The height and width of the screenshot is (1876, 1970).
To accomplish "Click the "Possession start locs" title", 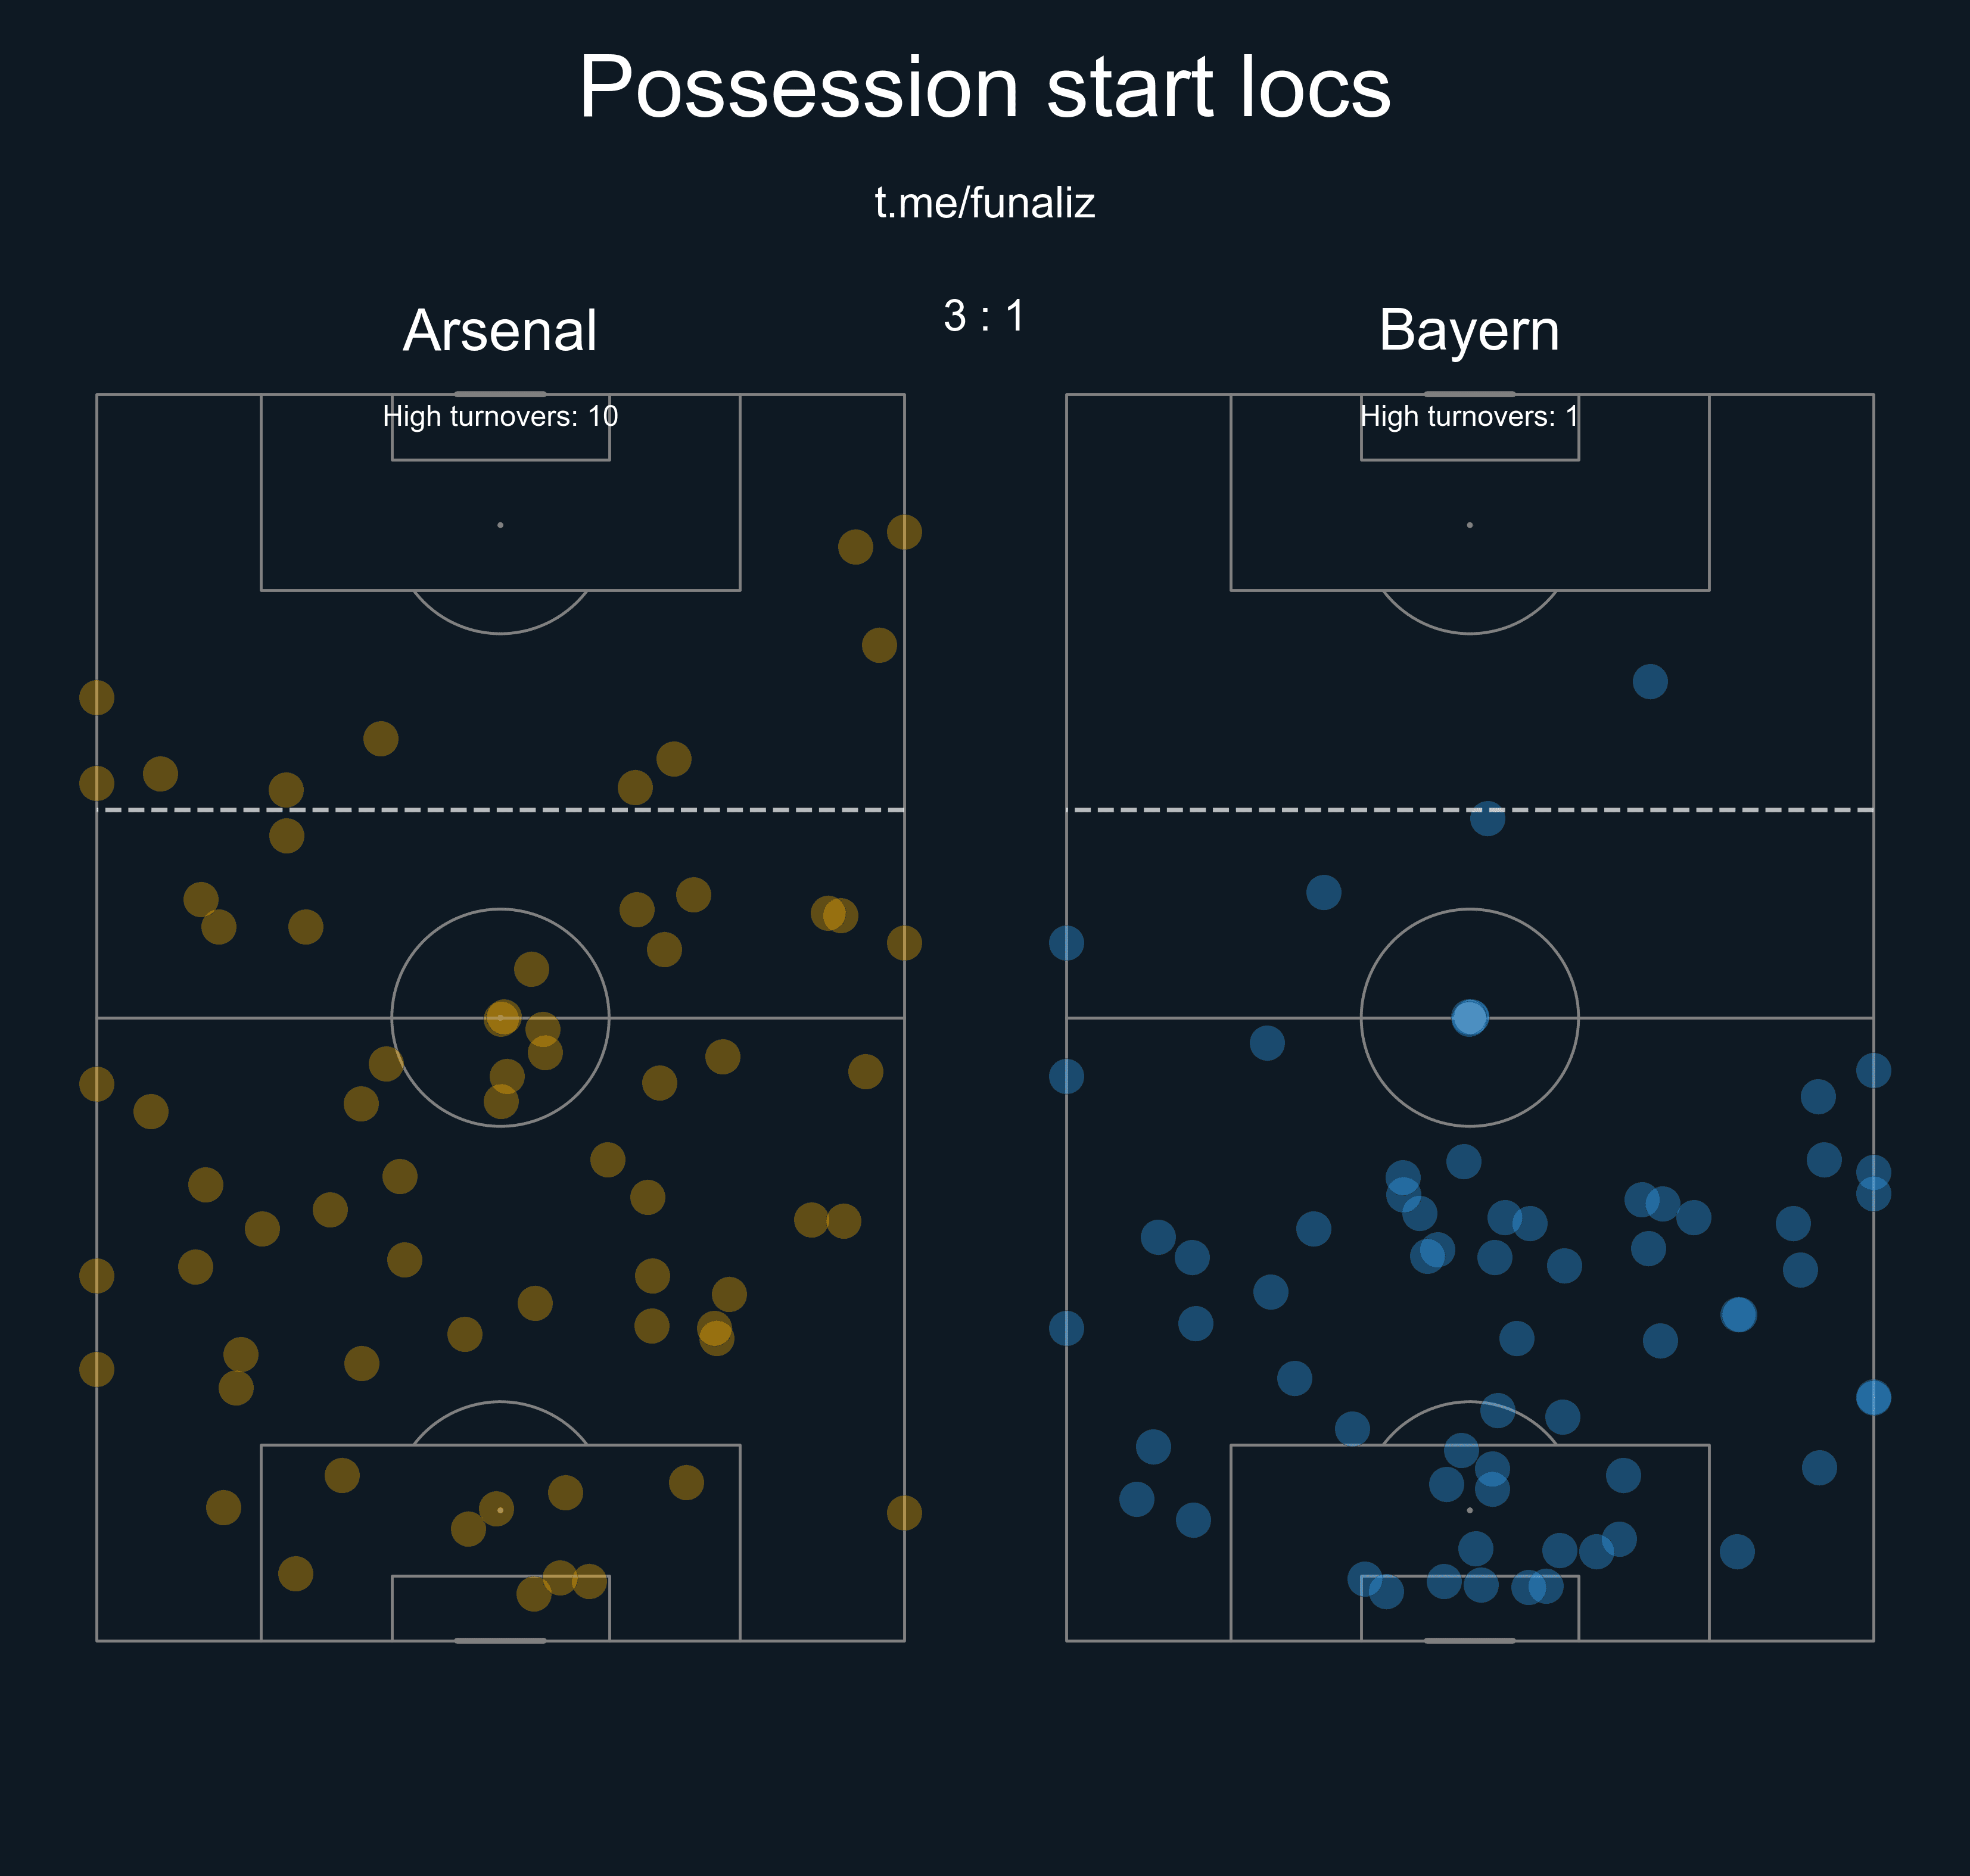I will (984, 88).
